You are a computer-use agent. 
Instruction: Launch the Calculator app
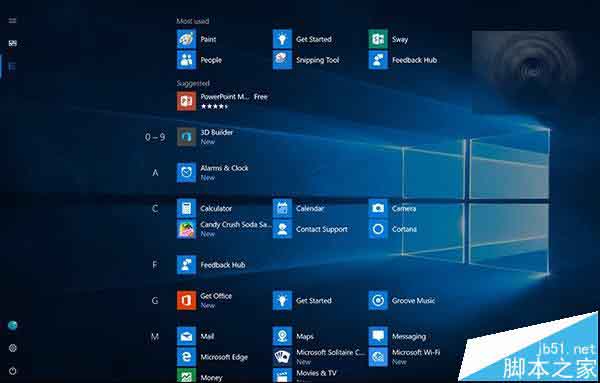pyautogui.click(x=186, y=209)
